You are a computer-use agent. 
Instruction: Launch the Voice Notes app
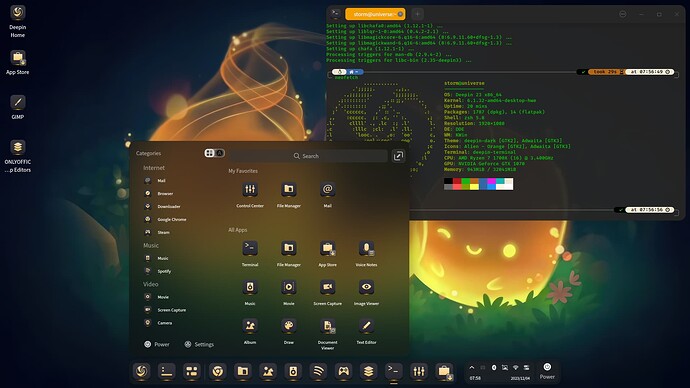(x=366, y=248)
